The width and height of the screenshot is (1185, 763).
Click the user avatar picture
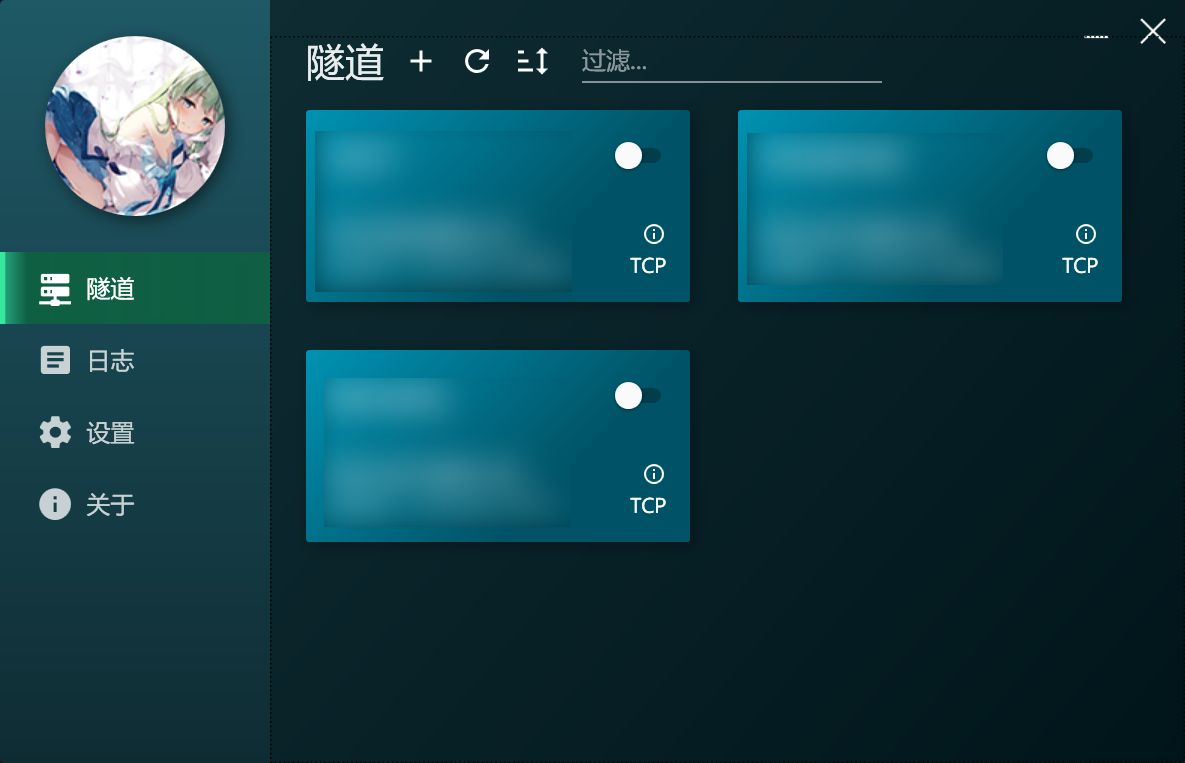135,126
